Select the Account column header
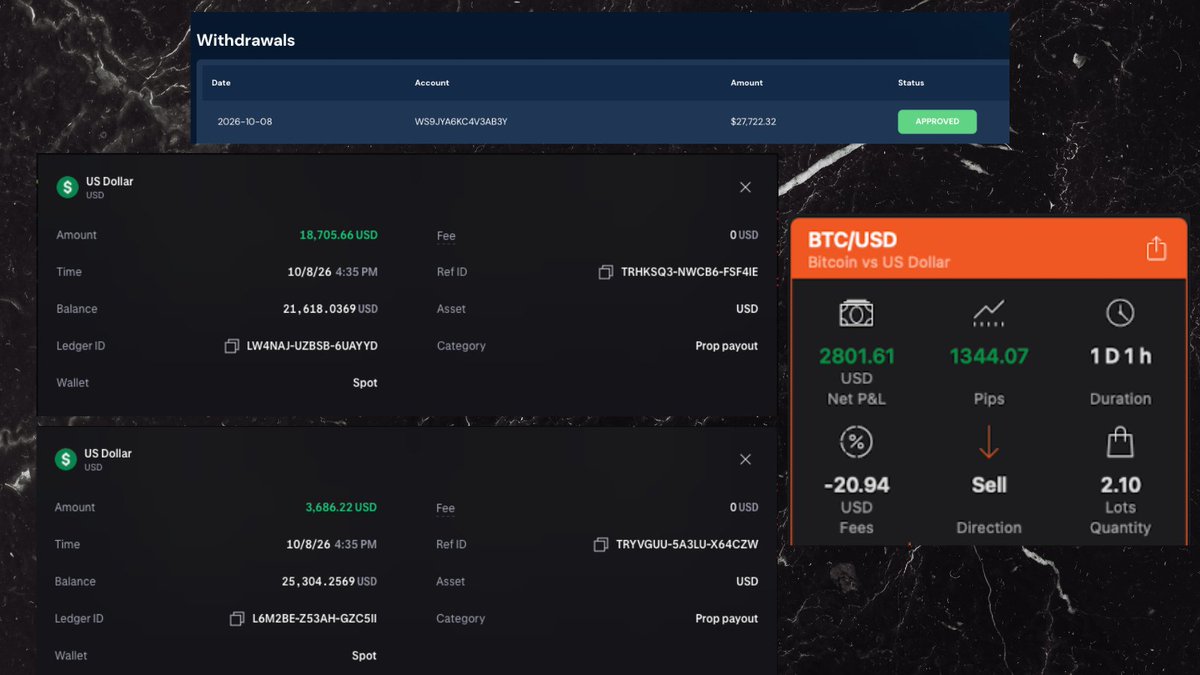The width and height of the screenshot is (1200, 675). tap(432, 83)
